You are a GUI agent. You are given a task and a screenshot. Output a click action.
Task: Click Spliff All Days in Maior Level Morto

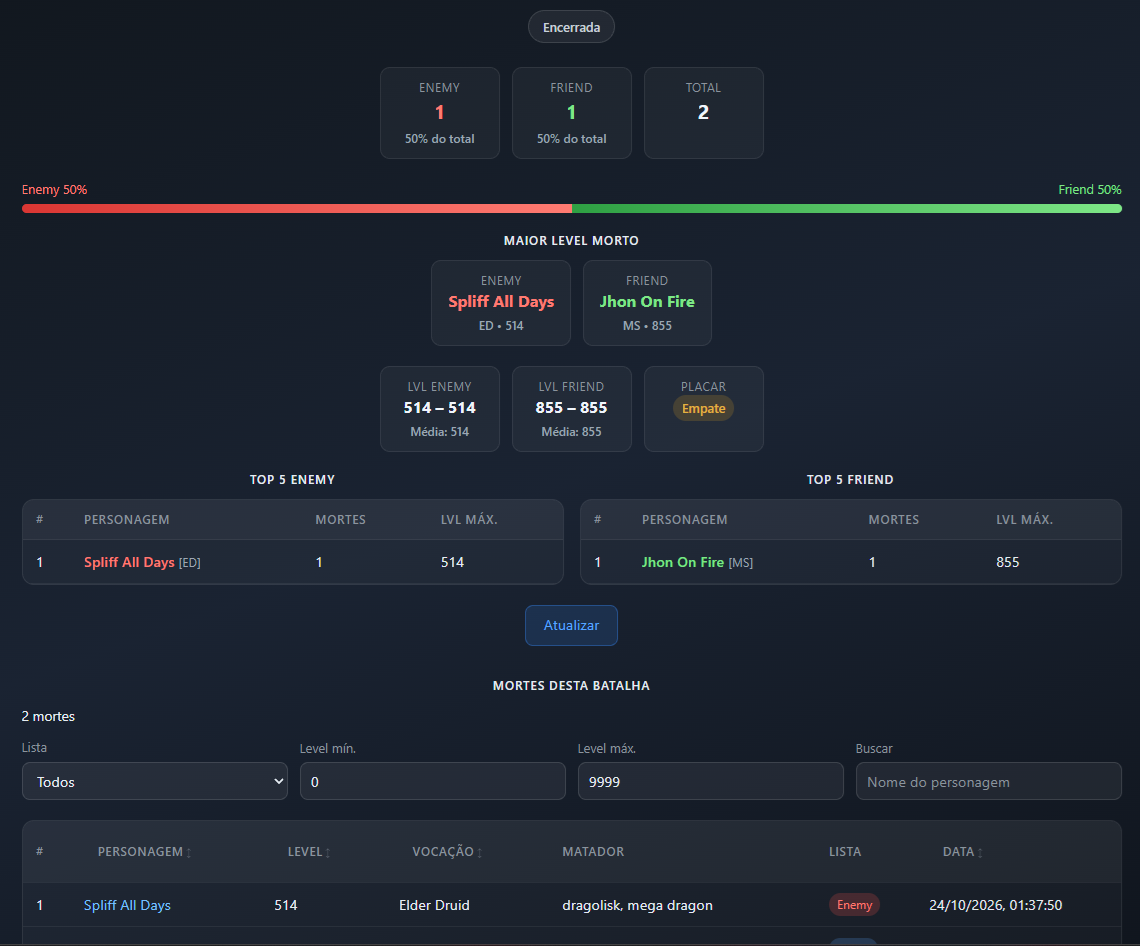pyautogui.click(x=501, y=302)
